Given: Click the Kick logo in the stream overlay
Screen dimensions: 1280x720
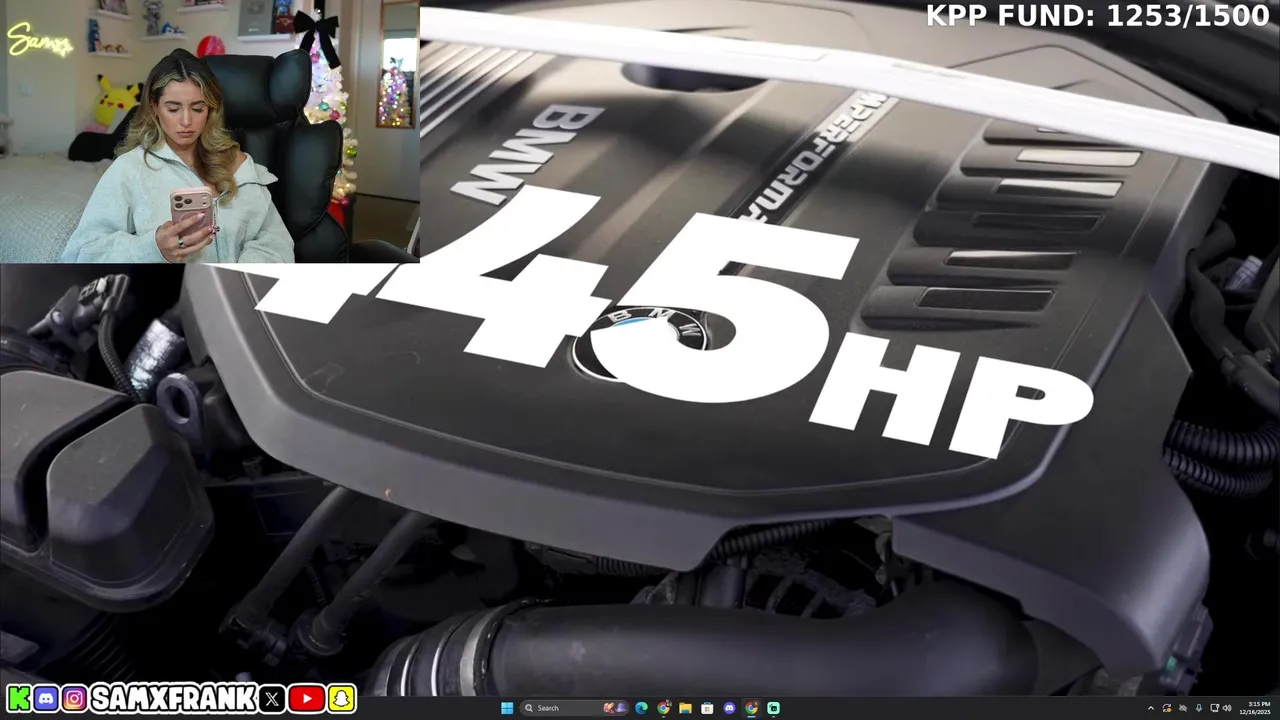Looking at the screenshot, I should 19,698.
